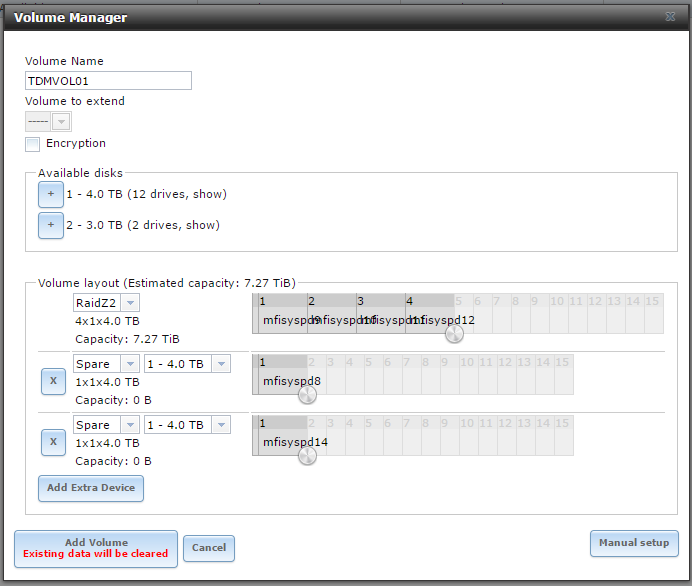
Task: Close the Volume Manager dialog
Action: (670, 17)
